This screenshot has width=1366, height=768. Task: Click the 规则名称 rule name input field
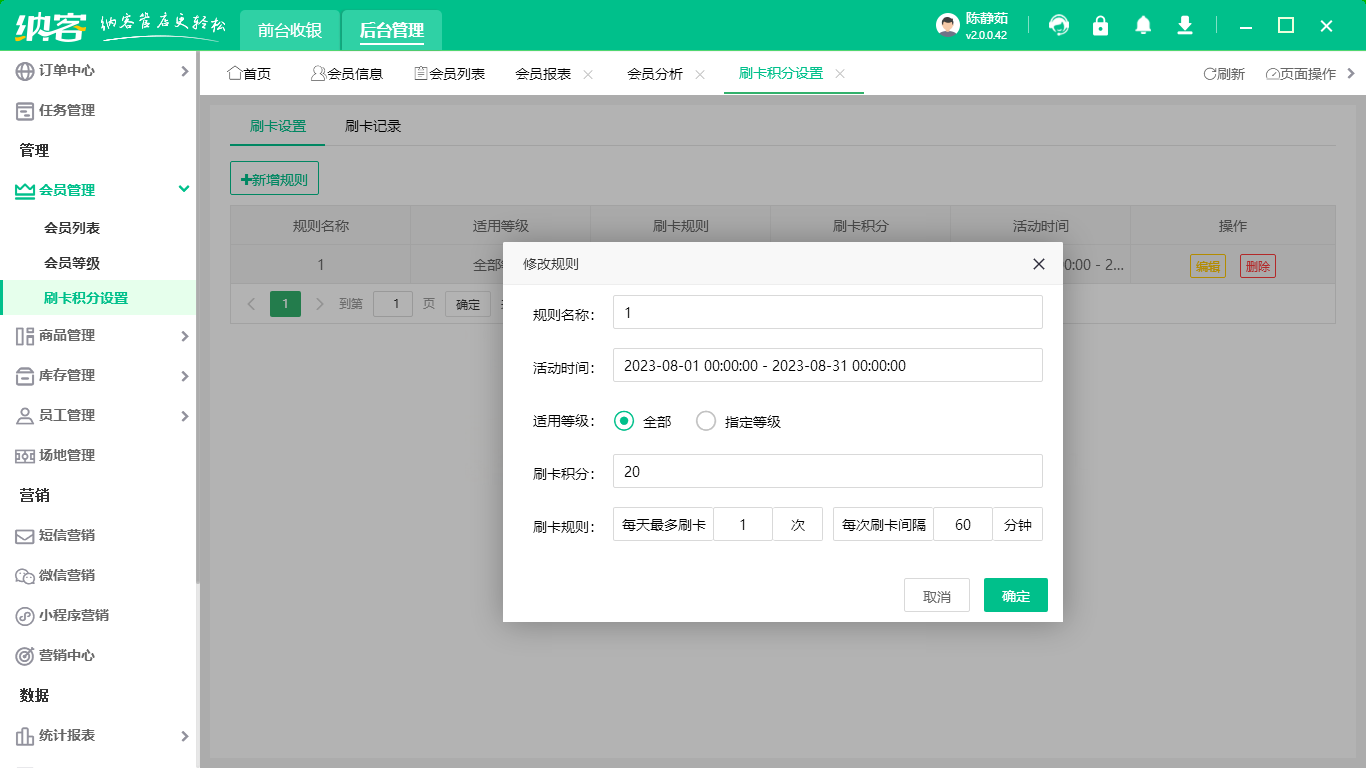[x=827, y=311]
